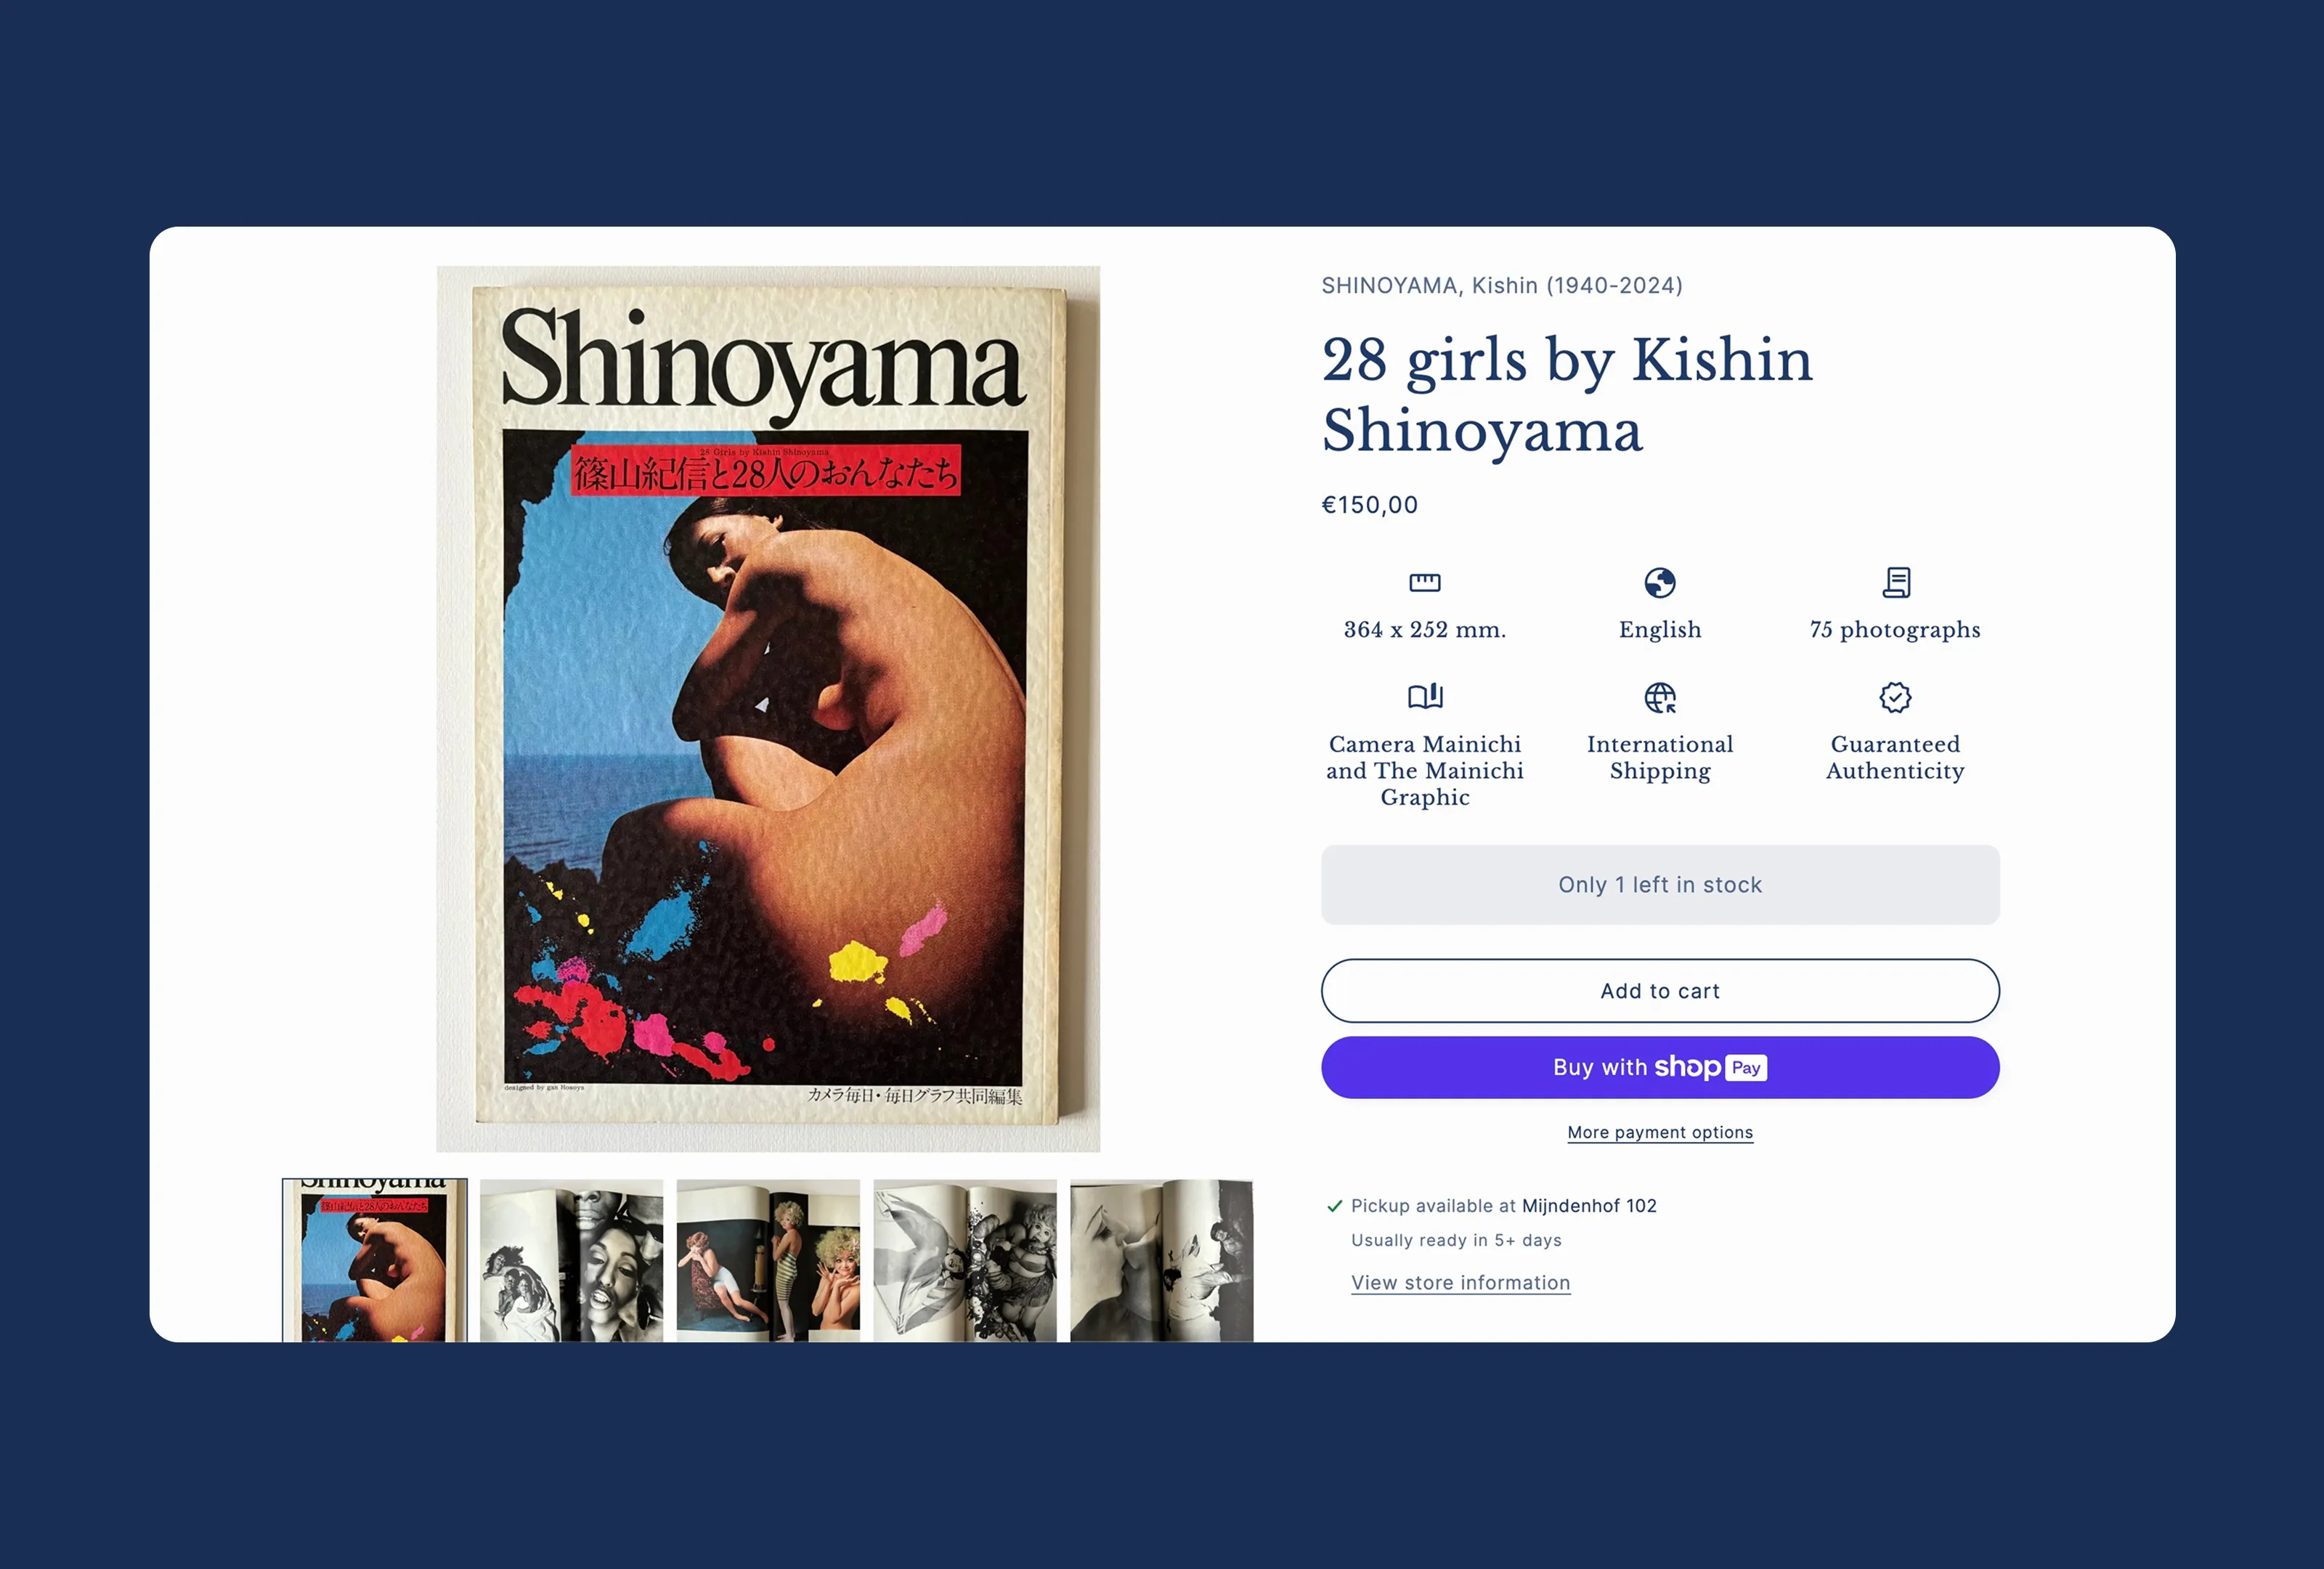The width and height of the screenshot is (2324, 1569).
Task: Open More payment options link
Action: [1660, 1132]
